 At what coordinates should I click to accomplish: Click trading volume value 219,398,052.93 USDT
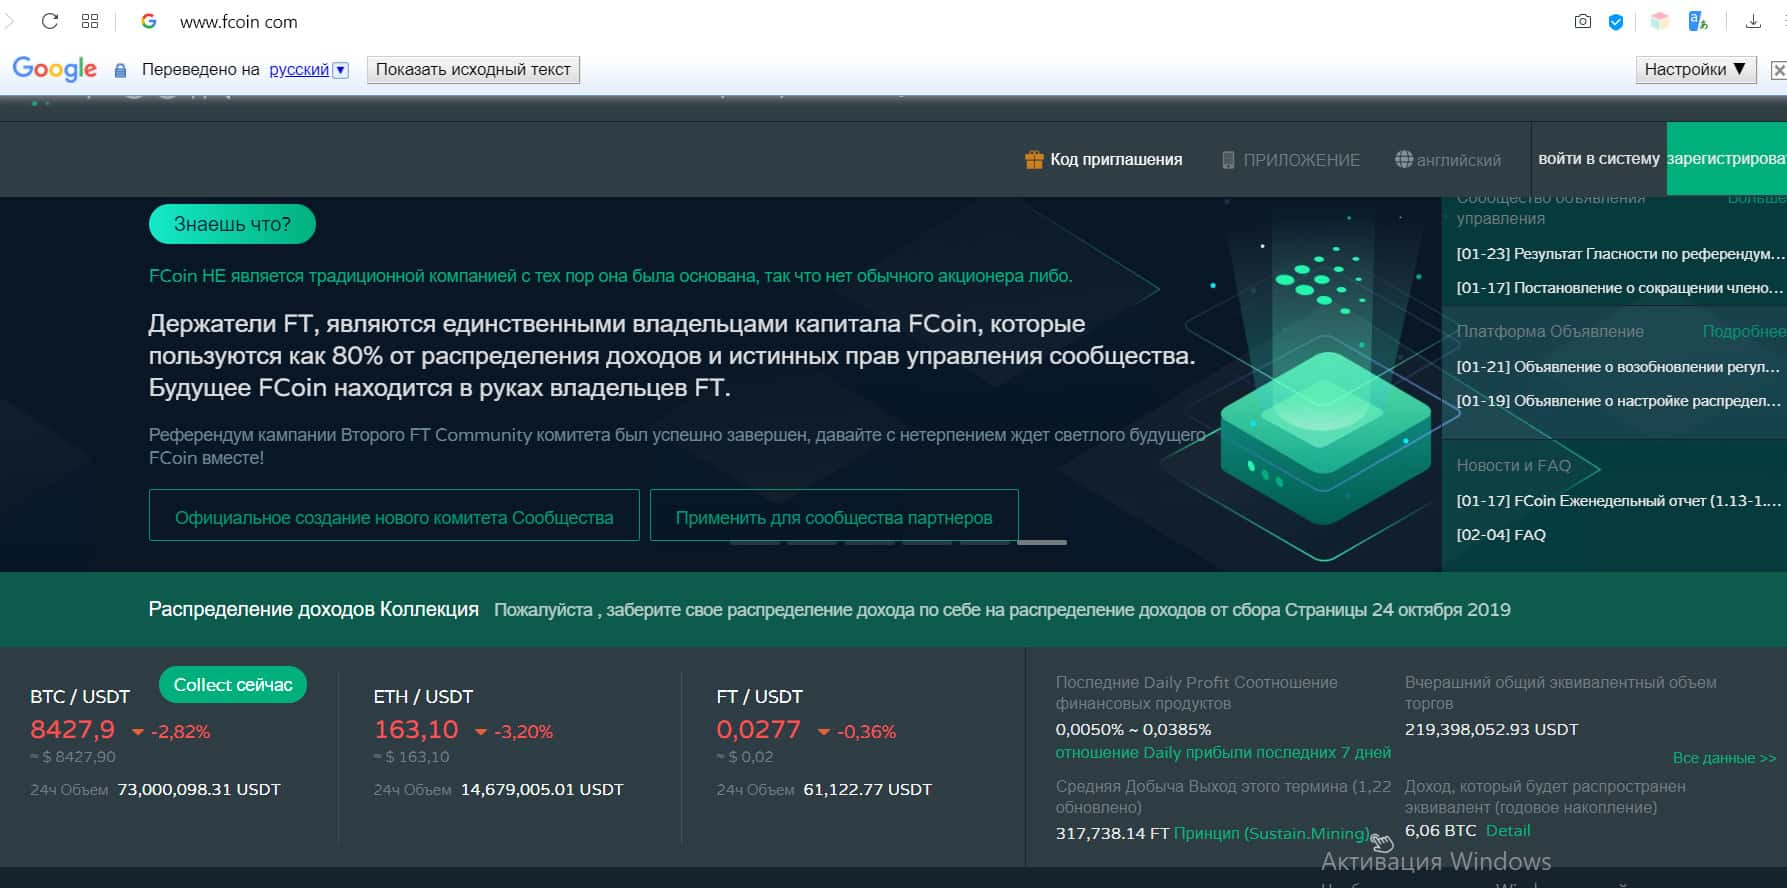pos(1491,730)
